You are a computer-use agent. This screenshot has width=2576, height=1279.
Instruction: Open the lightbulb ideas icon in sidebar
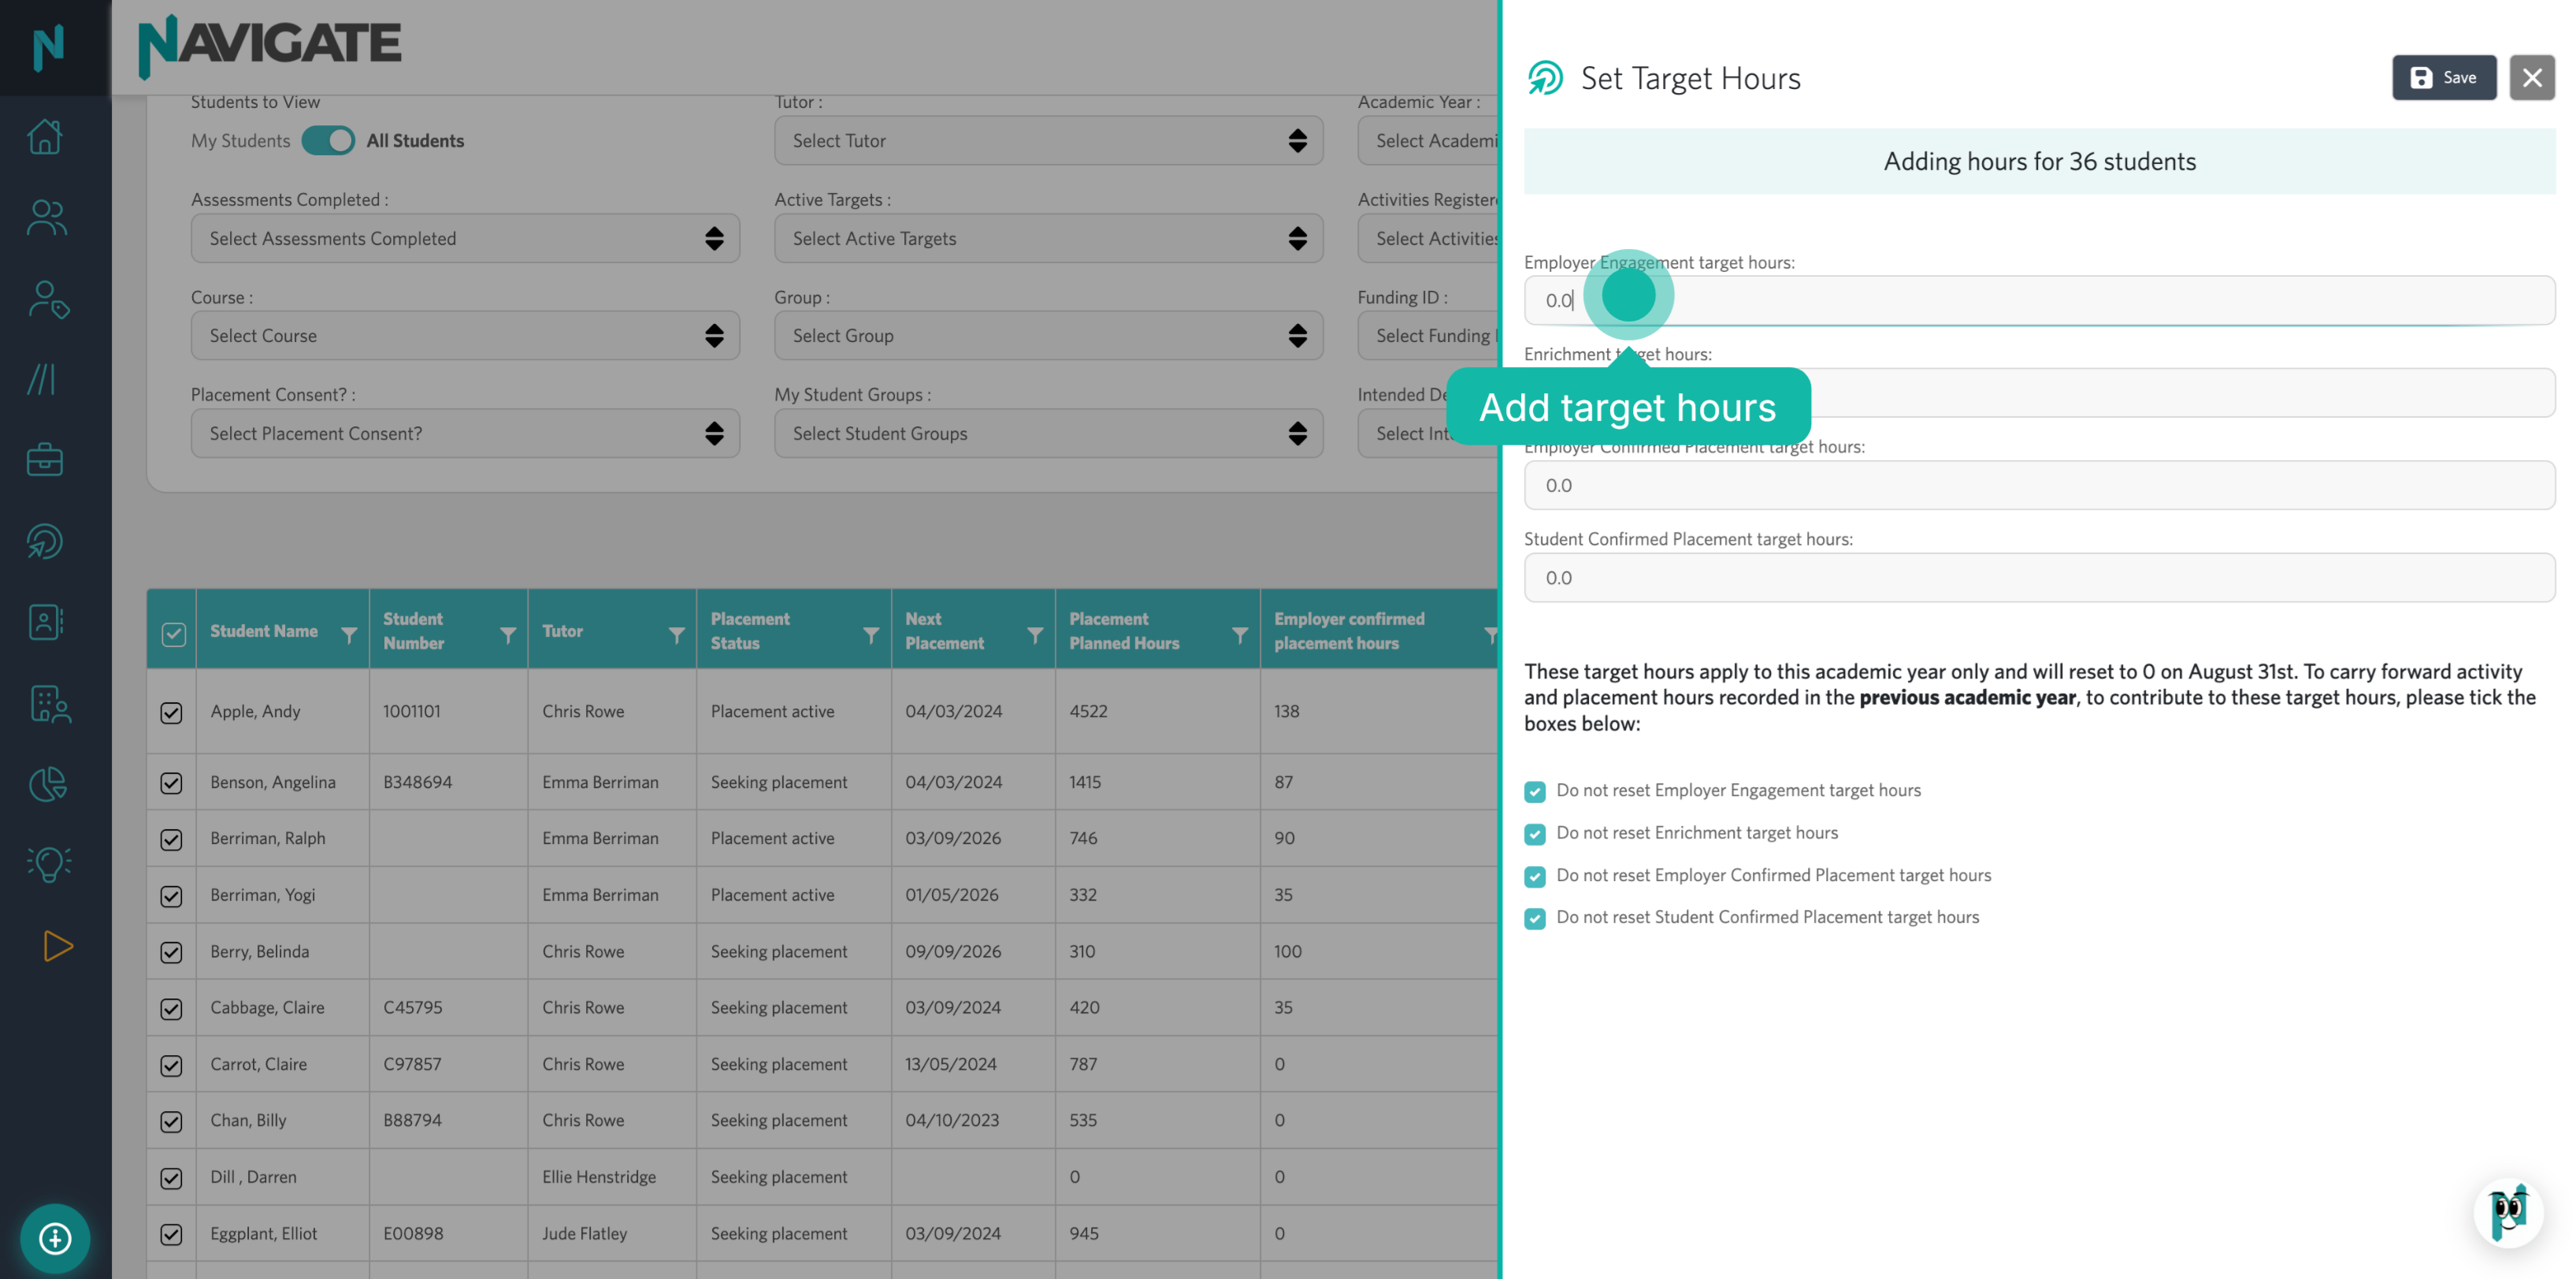[x=48, y=864]
